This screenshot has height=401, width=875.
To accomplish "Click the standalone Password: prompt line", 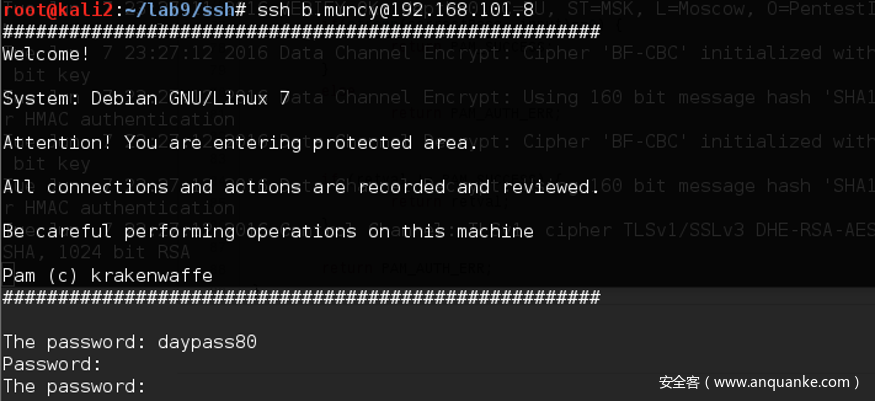I will tap(52, 364).
